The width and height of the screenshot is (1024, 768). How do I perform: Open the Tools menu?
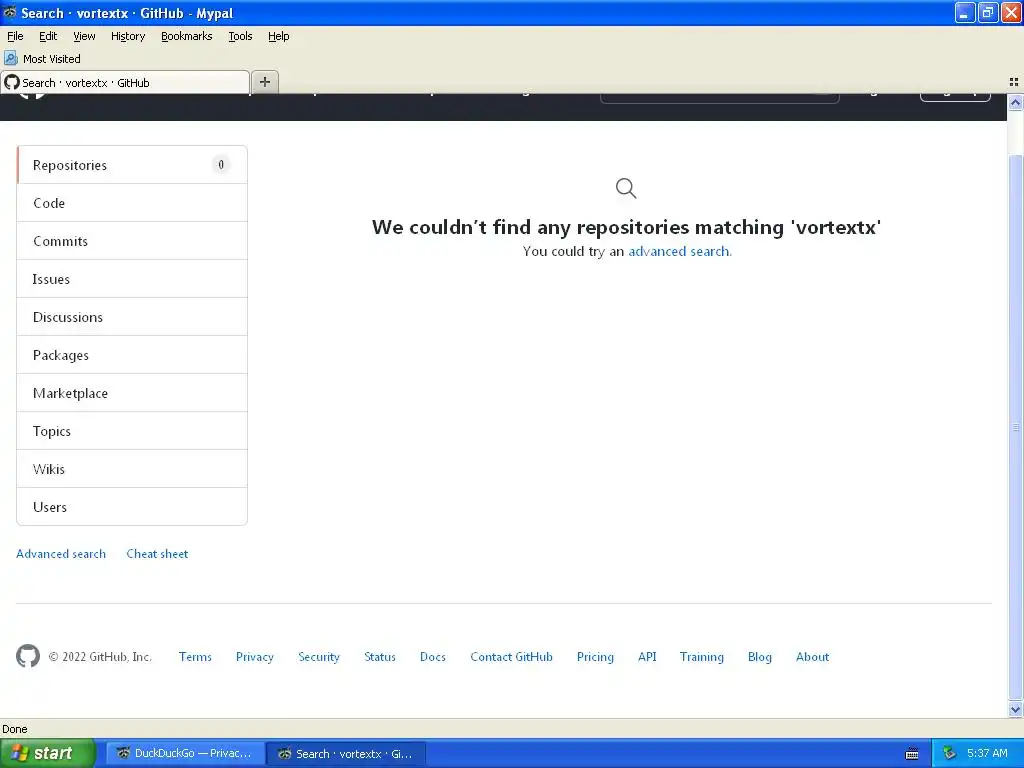click(x=240, y=36)
